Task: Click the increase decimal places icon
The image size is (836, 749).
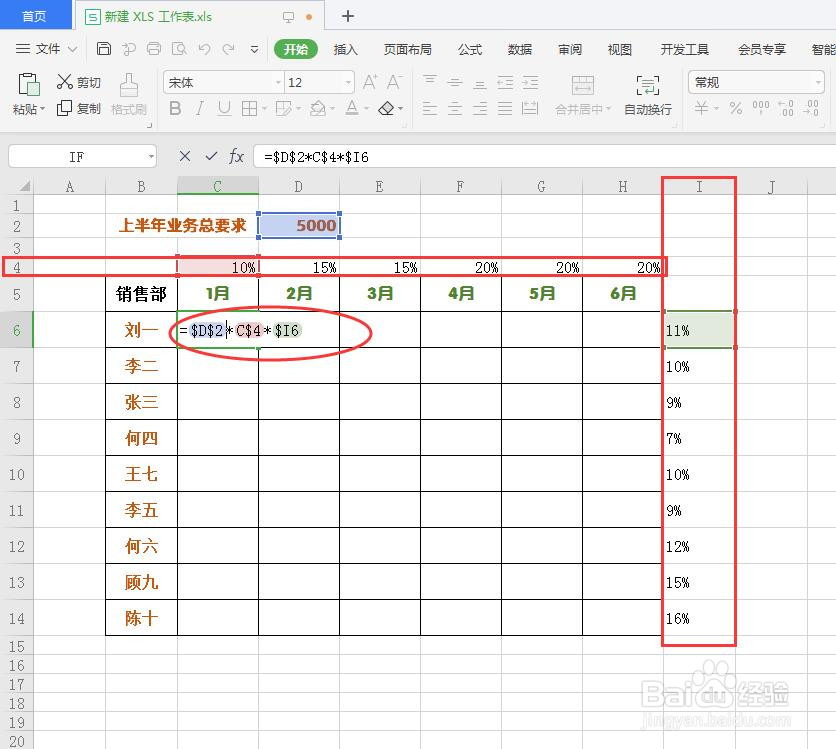Action: (786, 108)
